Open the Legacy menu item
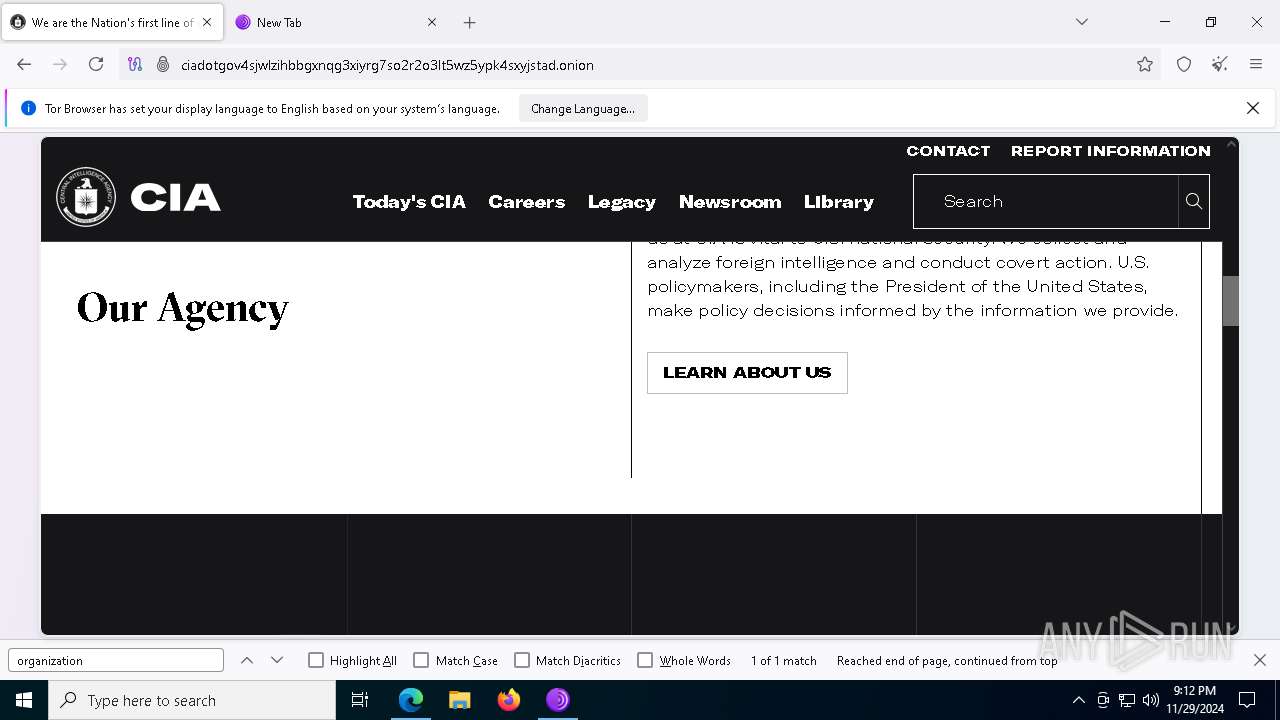1280x720 pixels. (x=622, y=201)
